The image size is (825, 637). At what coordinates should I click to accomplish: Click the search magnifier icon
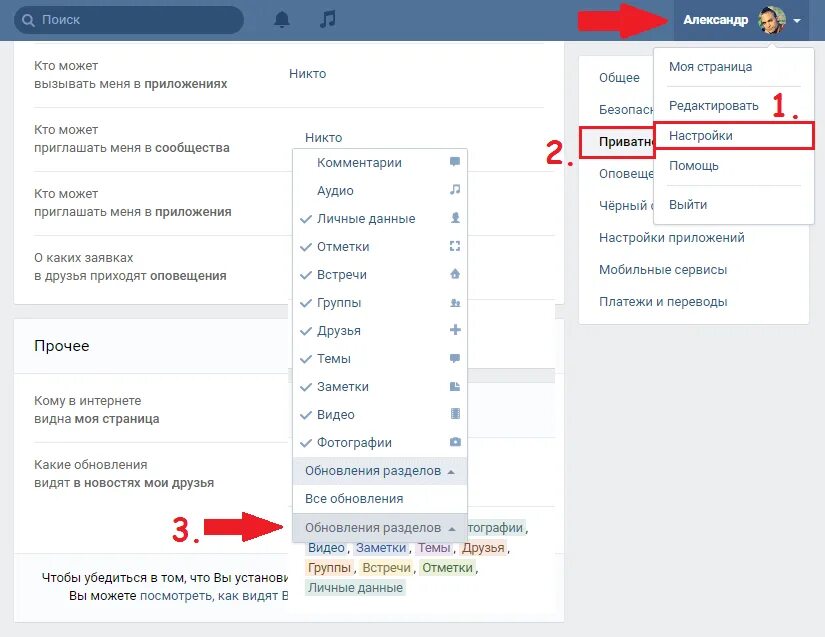(28, 21)
